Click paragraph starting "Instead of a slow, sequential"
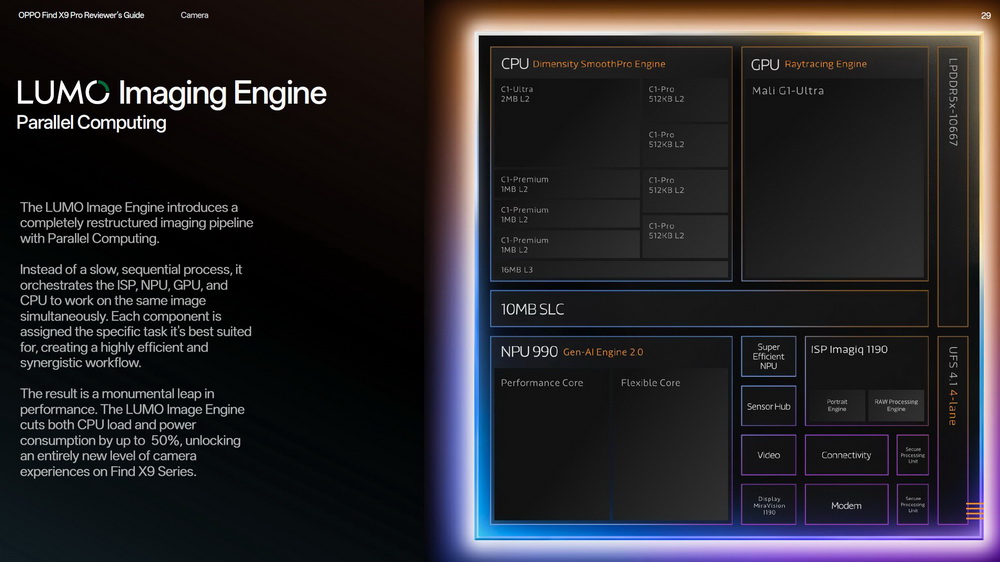This screenshot has width=1000, height=562. point(135,316)
